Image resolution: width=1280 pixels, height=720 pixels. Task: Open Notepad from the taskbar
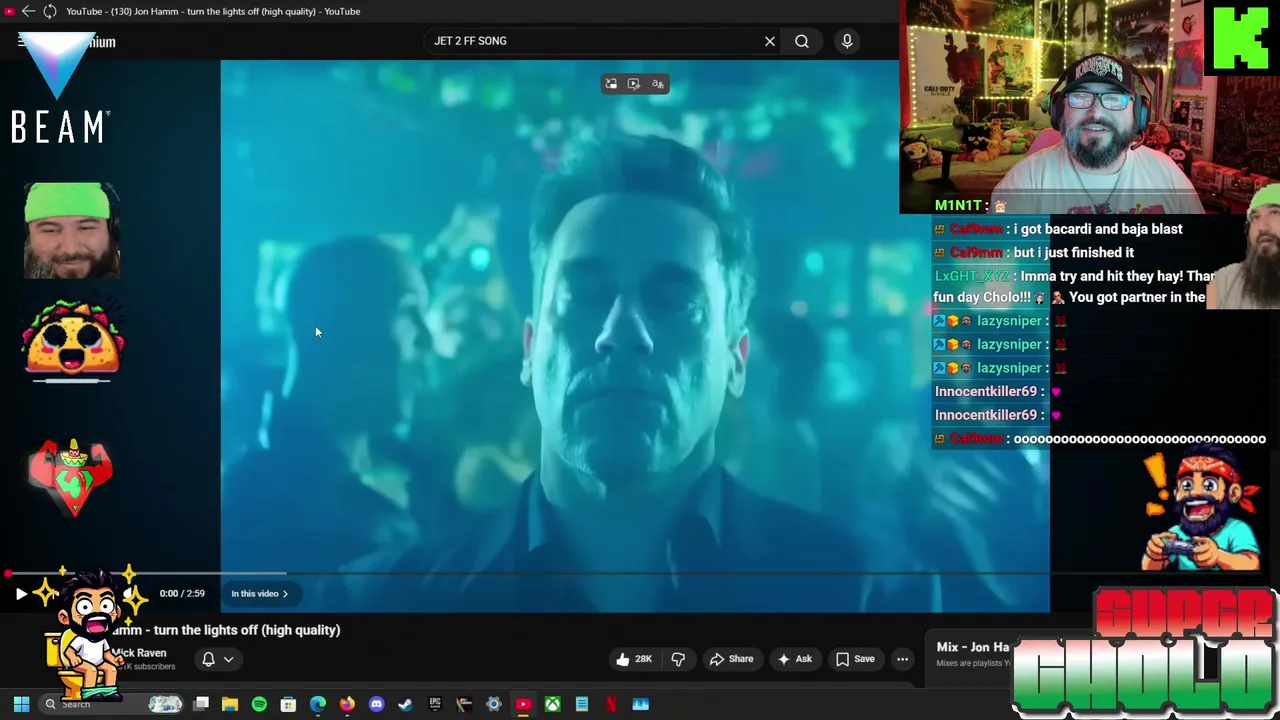click(581, 704)
